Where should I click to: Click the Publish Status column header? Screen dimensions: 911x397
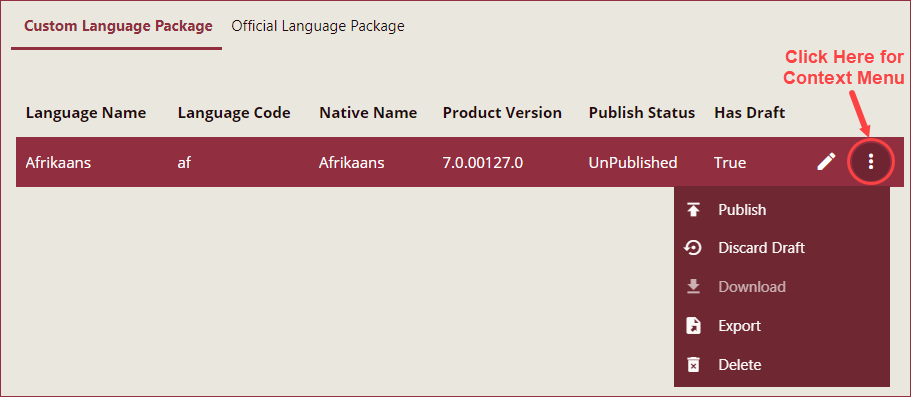[642, 112]
